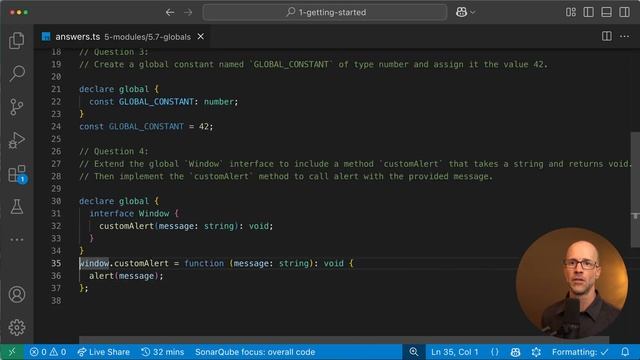Screen dimensions: 640x360
Task: Open the Copilot status icon in status bar
Action: point(515,352)
